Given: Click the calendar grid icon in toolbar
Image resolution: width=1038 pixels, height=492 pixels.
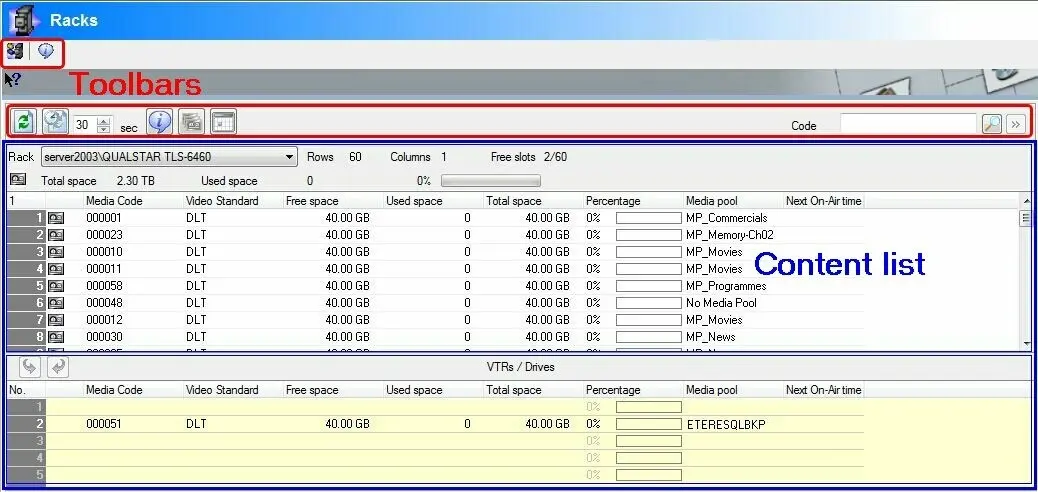Looking at the screenshot, I should point(223,123).
